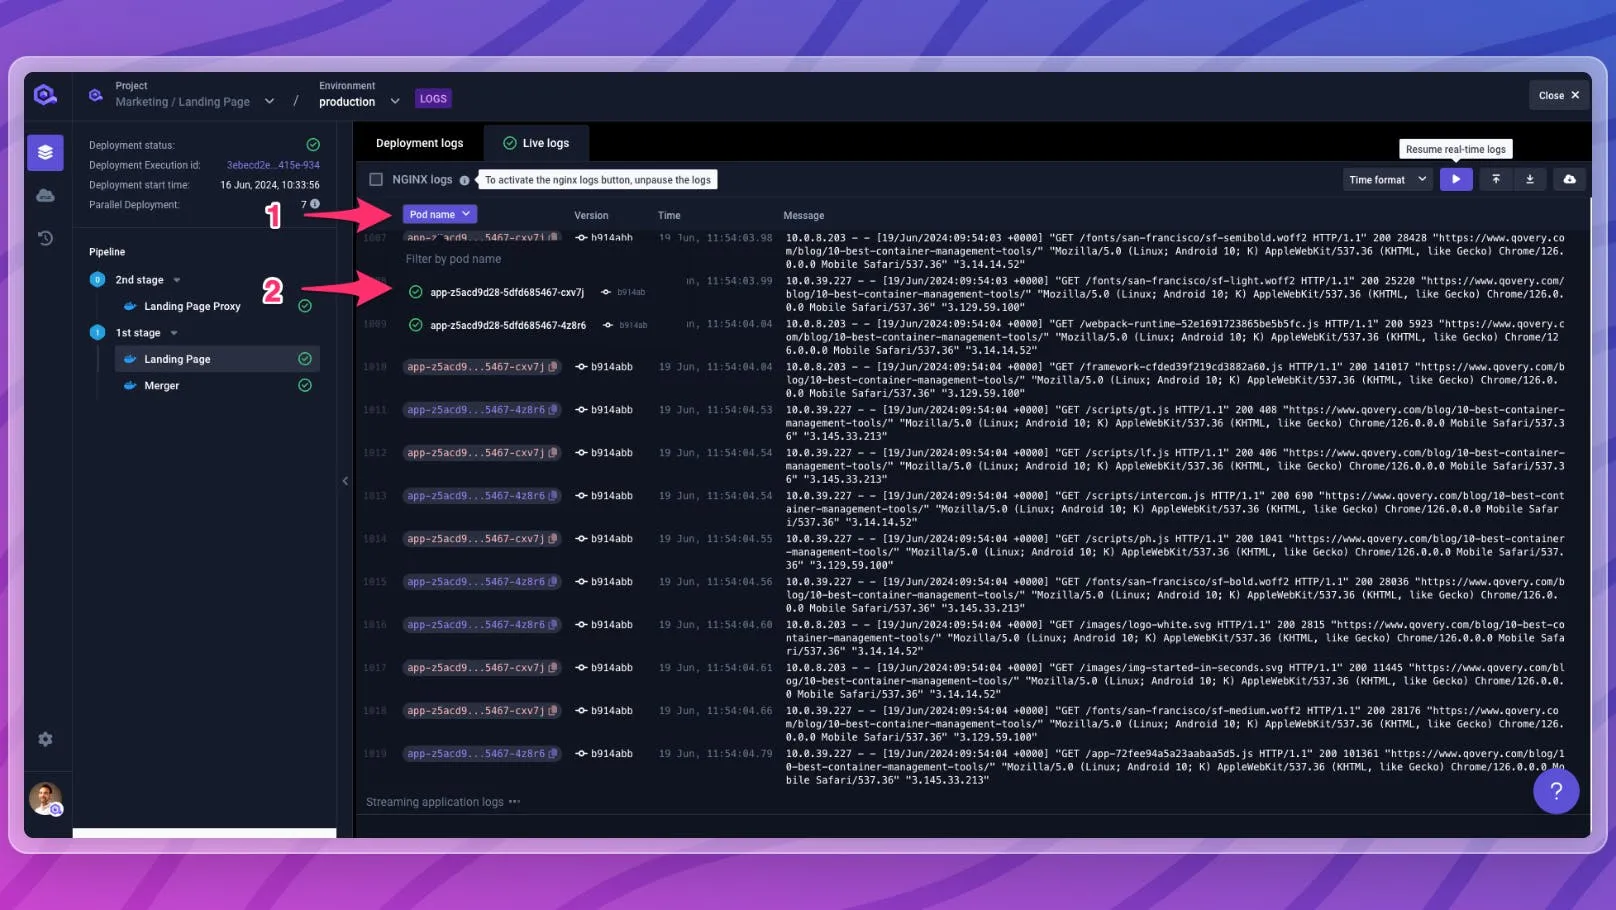Screen dimensions: 1616x910
Task: Click the Deployment Execution id link
Action: [x=271, y=165]
